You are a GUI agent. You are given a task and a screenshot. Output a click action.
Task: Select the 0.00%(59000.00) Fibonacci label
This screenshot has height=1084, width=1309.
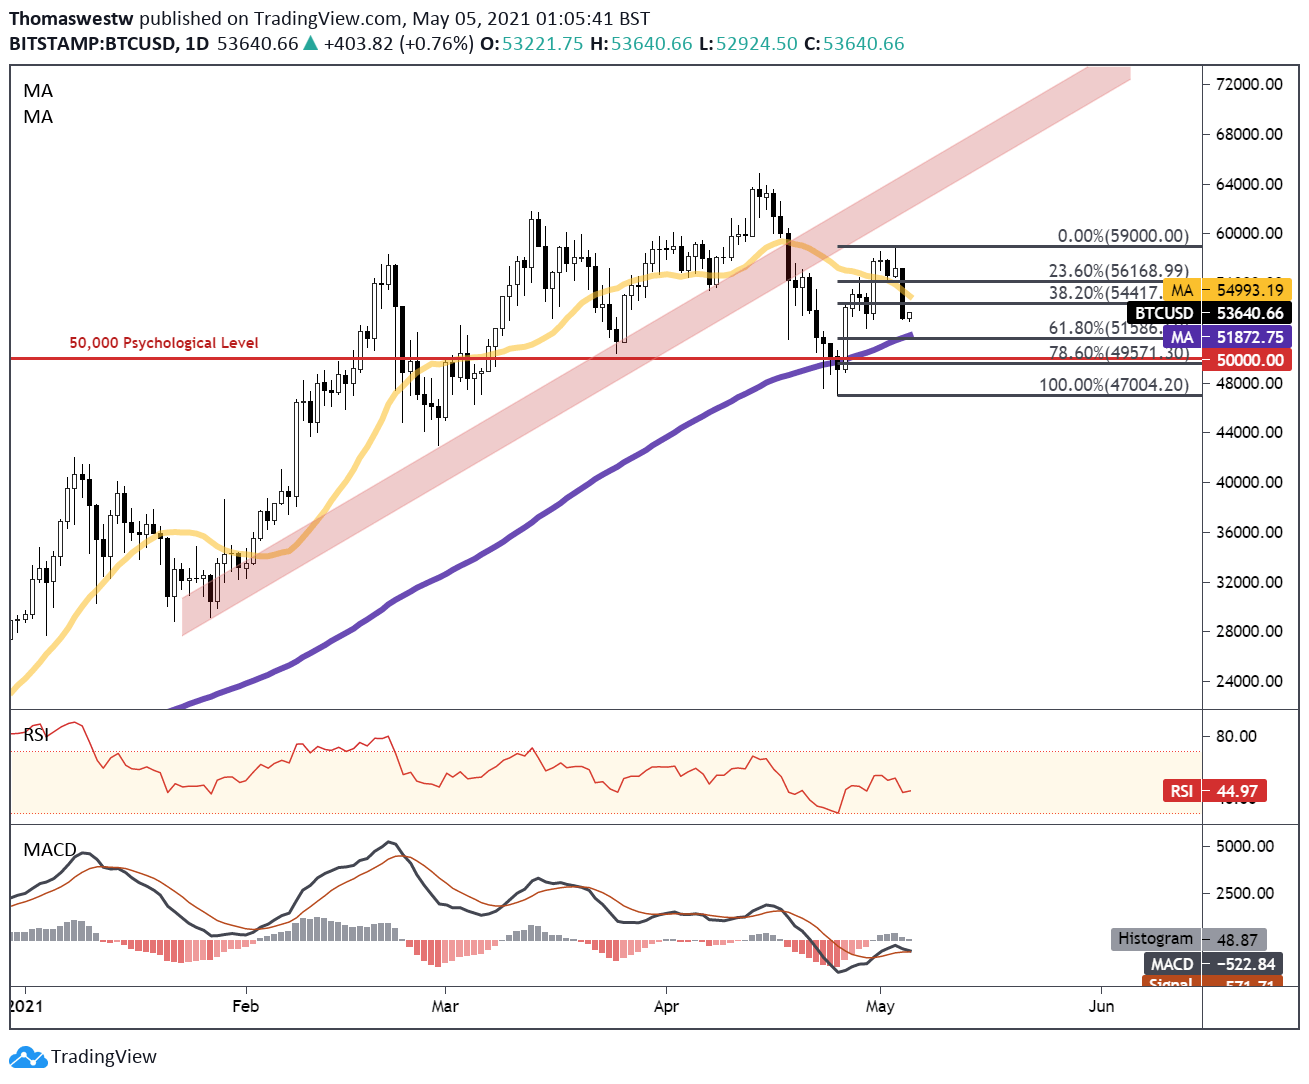coord(1123,236)
